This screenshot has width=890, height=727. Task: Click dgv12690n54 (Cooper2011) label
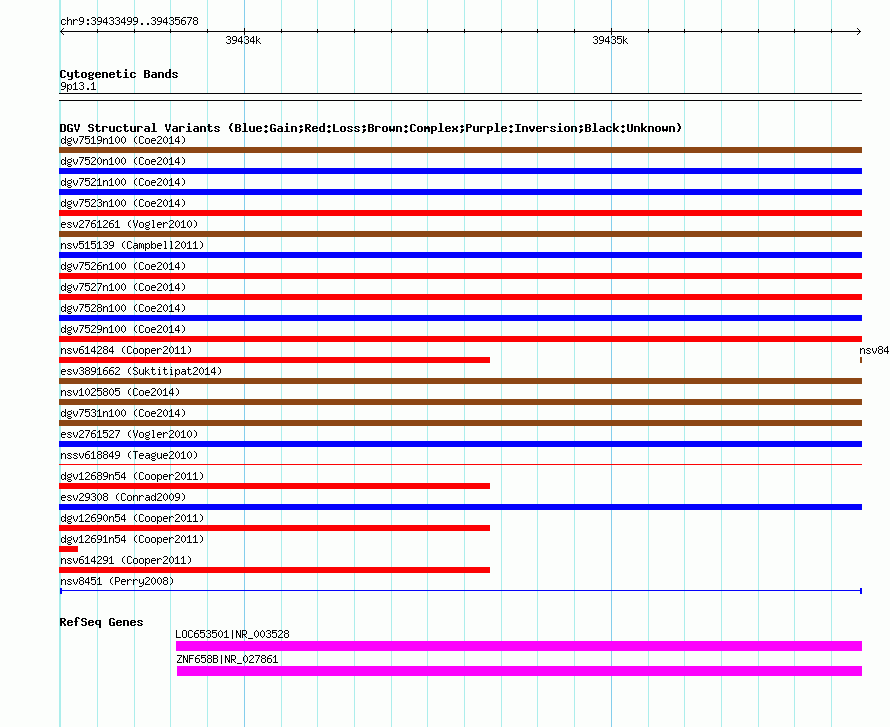pos(132,518)
